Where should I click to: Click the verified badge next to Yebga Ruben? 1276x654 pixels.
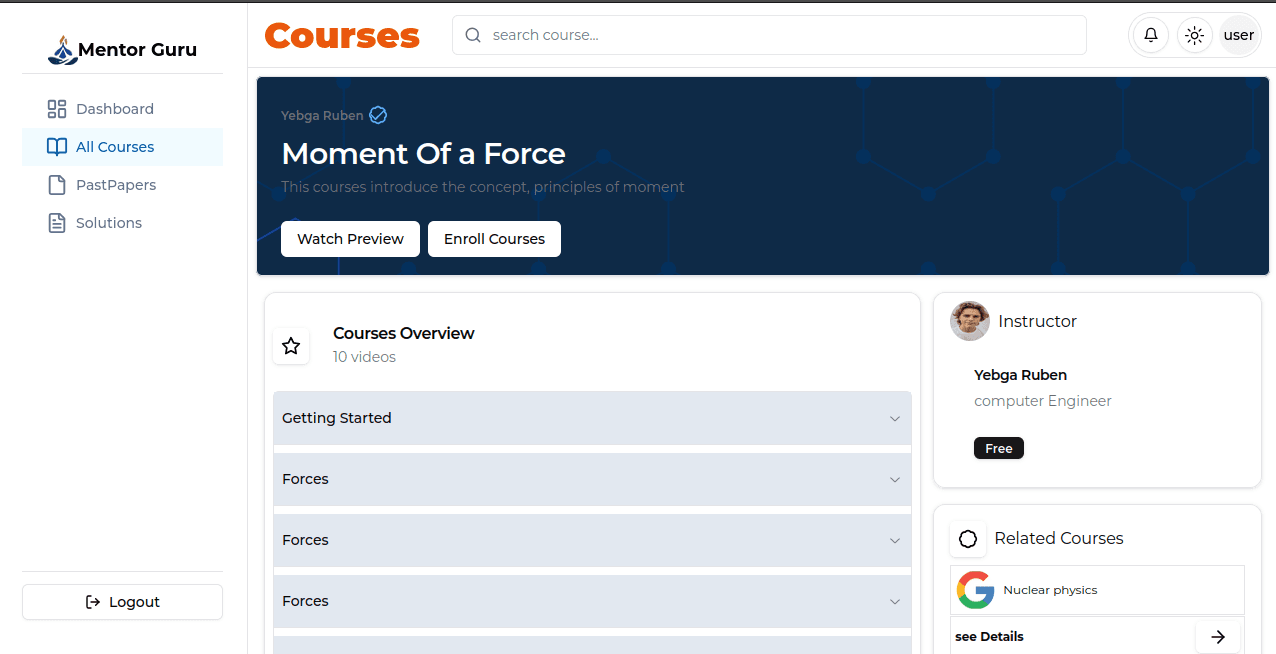coord(378,115)
